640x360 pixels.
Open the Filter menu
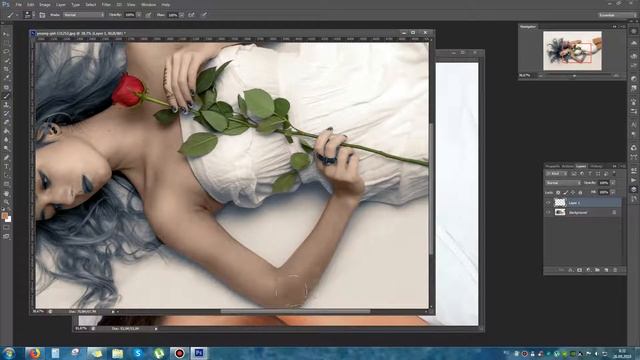[x=106, y=5]
